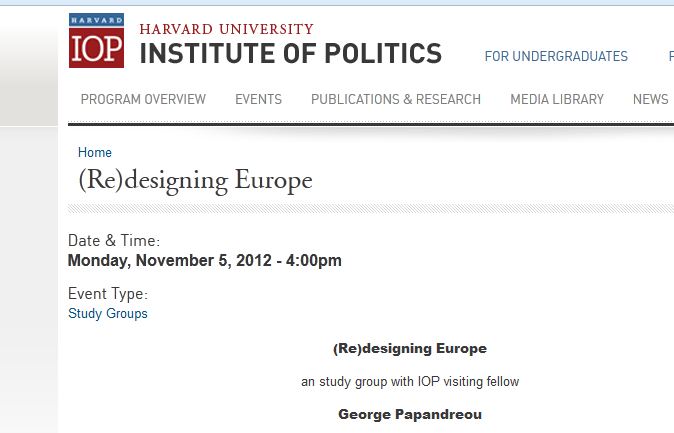Screen dimensions: 674x433
Task: Click the Event Type label
Action: tap(107, 294)
